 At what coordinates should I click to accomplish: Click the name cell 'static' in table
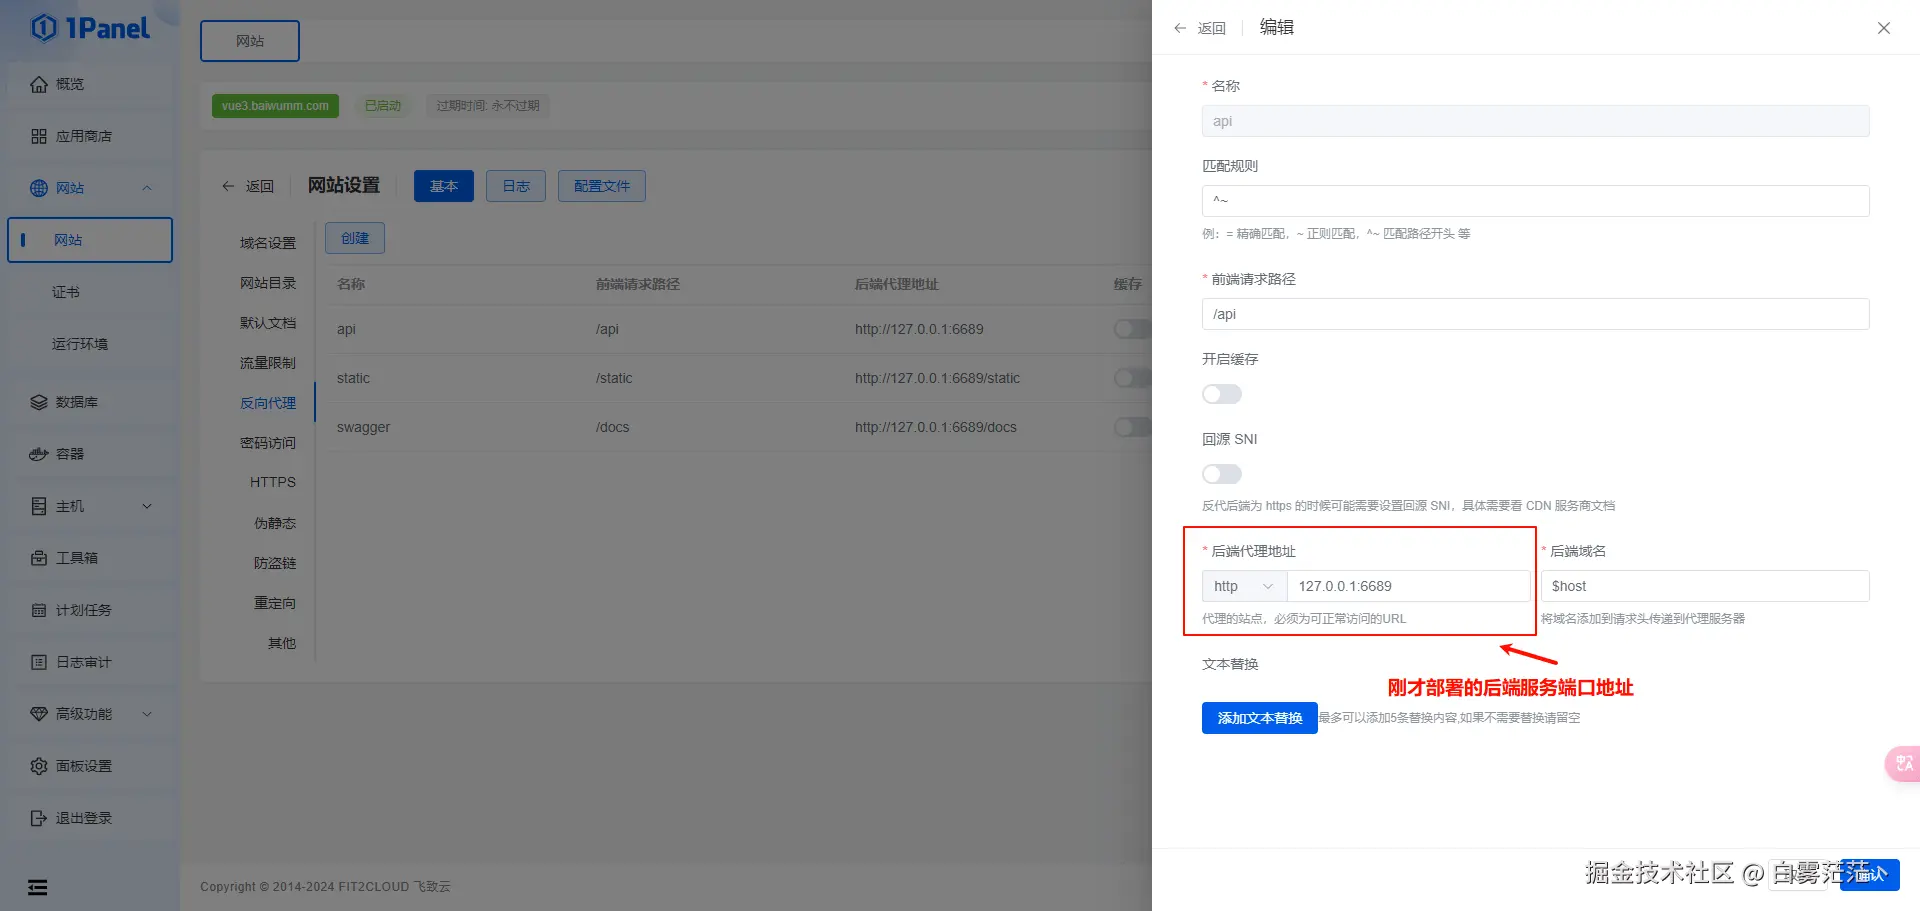(x=353, y=378)
